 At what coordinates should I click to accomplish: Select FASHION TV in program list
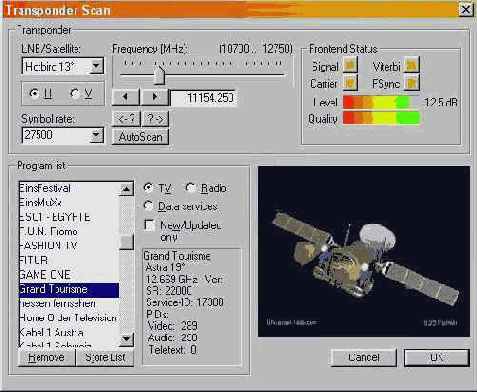point(69,246)
